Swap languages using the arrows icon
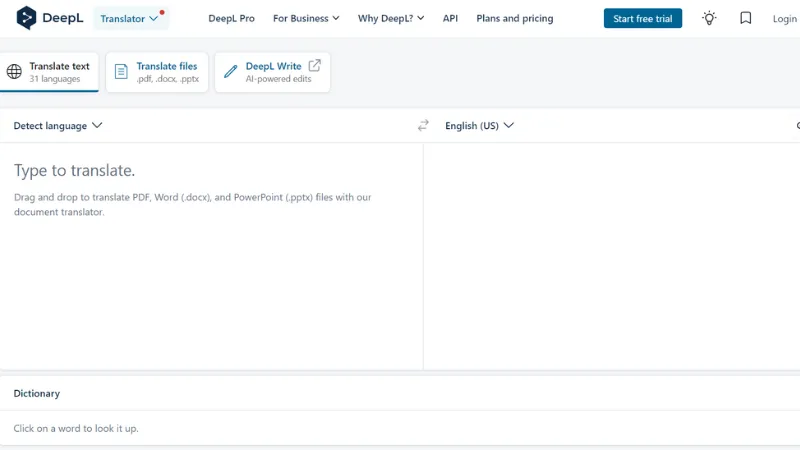 tap(423, 126)
